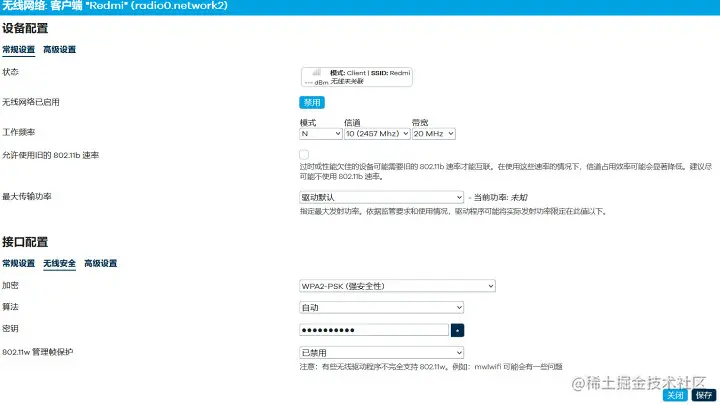This screenshot has height=405, width=720.
Task: Click the 关闭 button
Action: (x=675, y=395)
